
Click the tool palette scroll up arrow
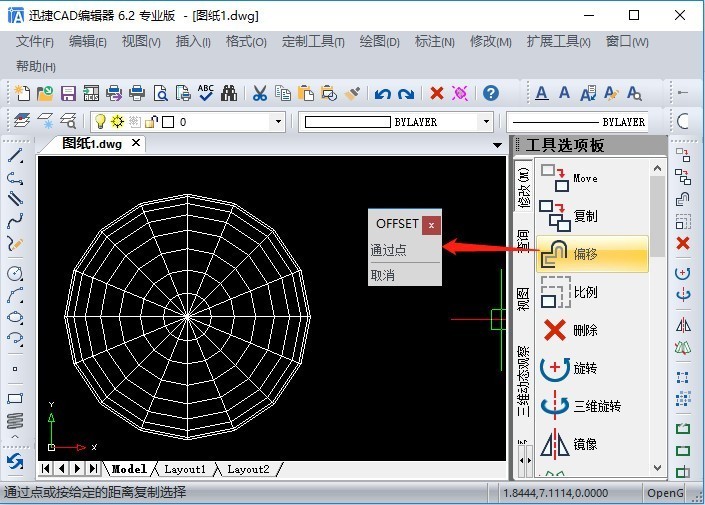tap(657, 169)
